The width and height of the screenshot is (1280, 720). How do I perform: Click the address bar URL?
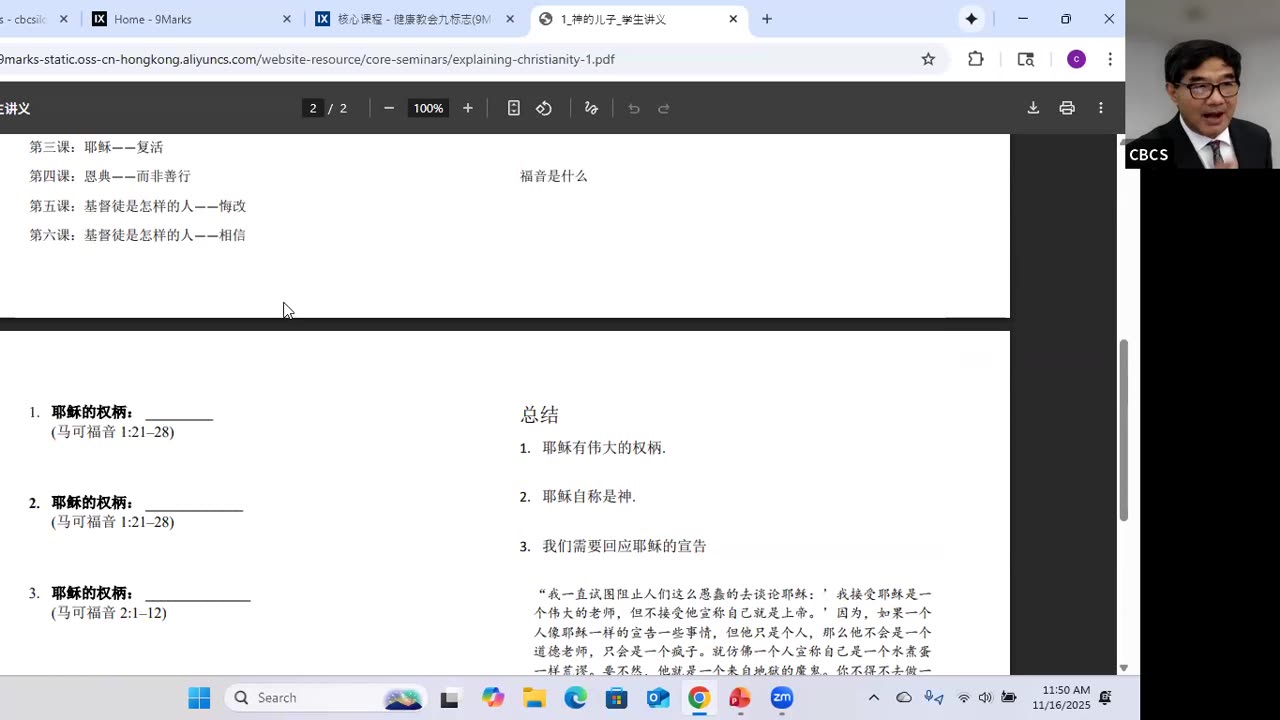coord(307,59)
